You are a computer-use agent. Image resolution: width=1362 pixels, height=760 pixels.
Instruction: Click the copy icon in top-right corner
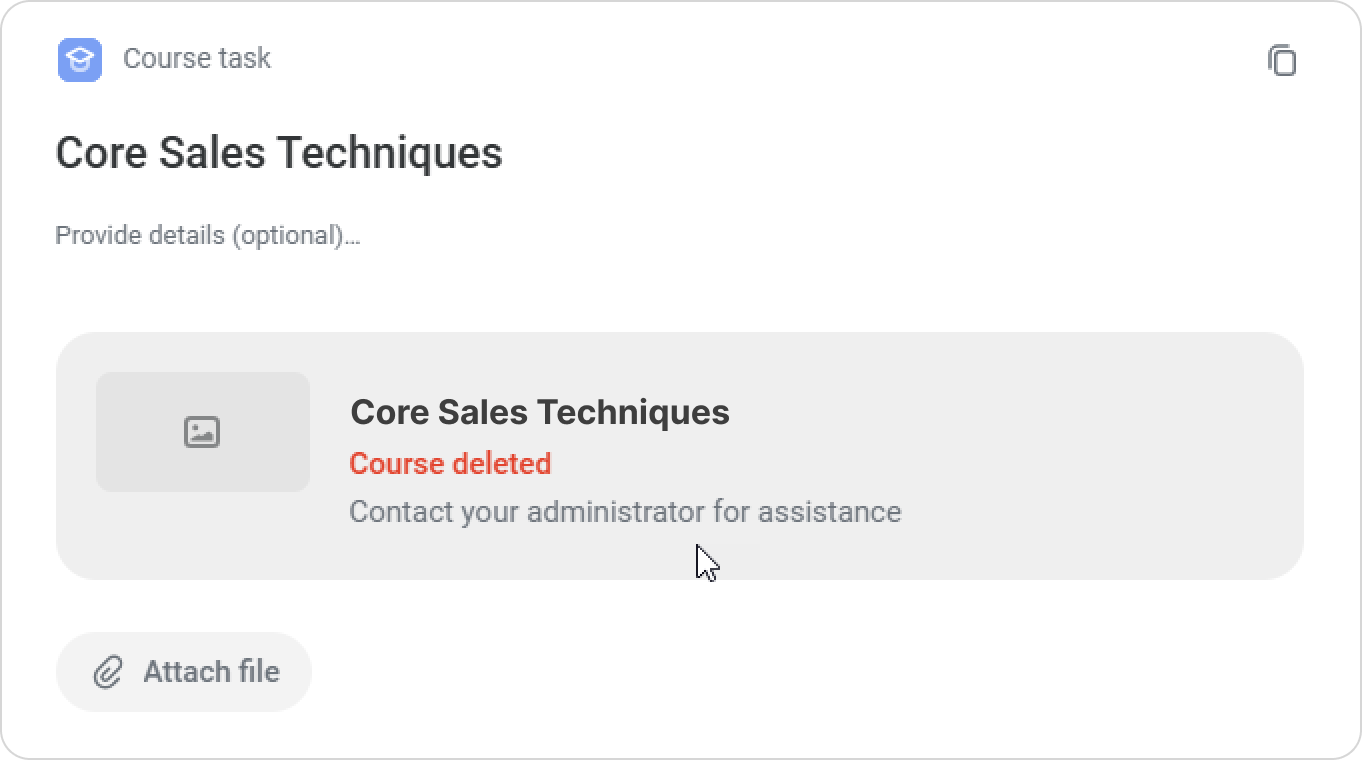tap(1282, 60)
